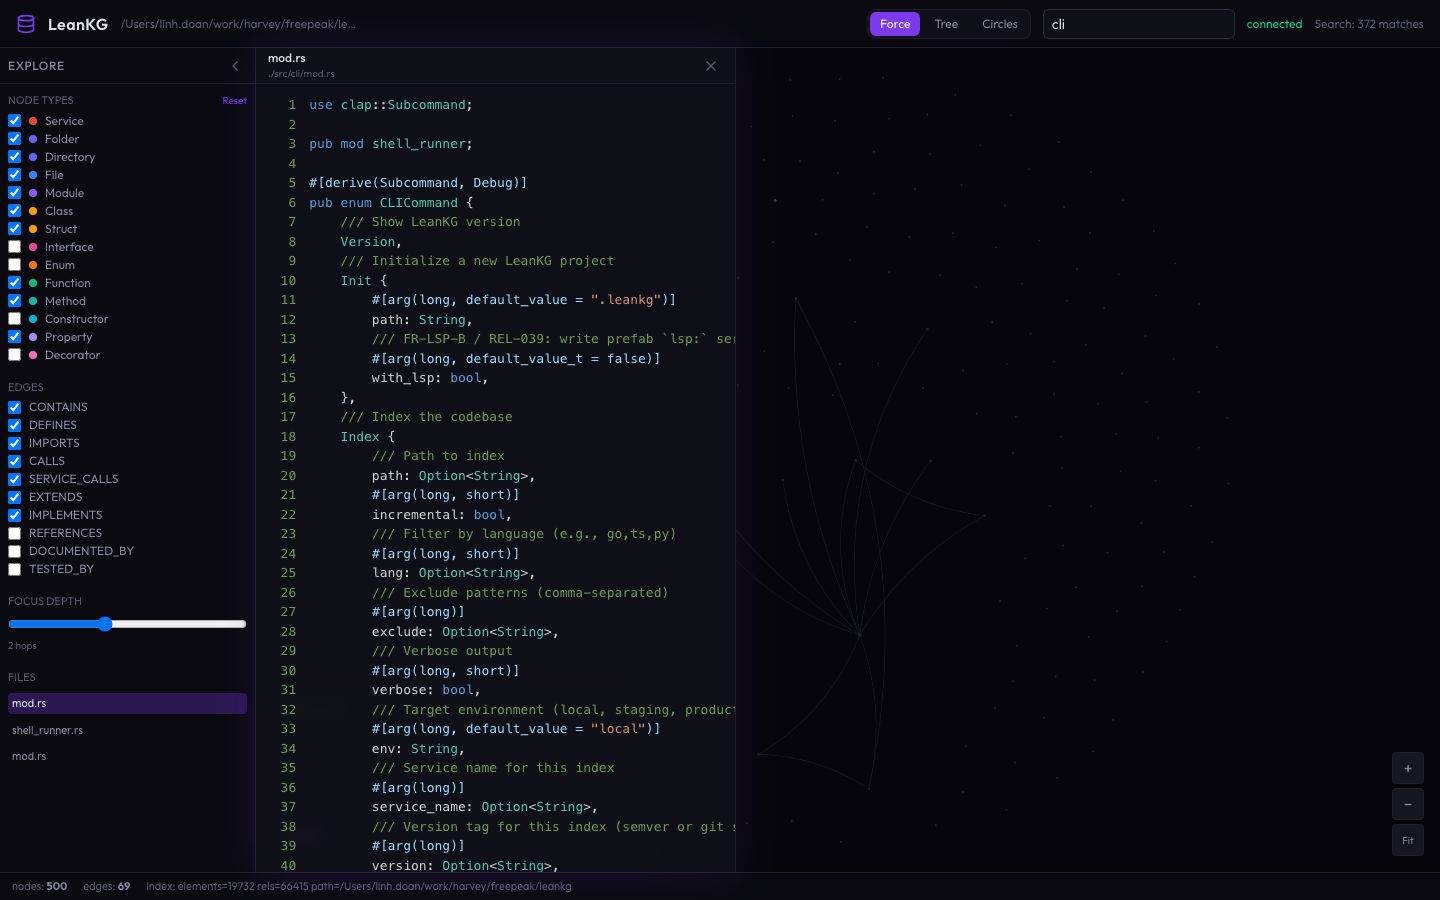This screenshot has height=900, width=1440.
Task: Enable the Constructor node type checkbox
Action: click(14, 319)
